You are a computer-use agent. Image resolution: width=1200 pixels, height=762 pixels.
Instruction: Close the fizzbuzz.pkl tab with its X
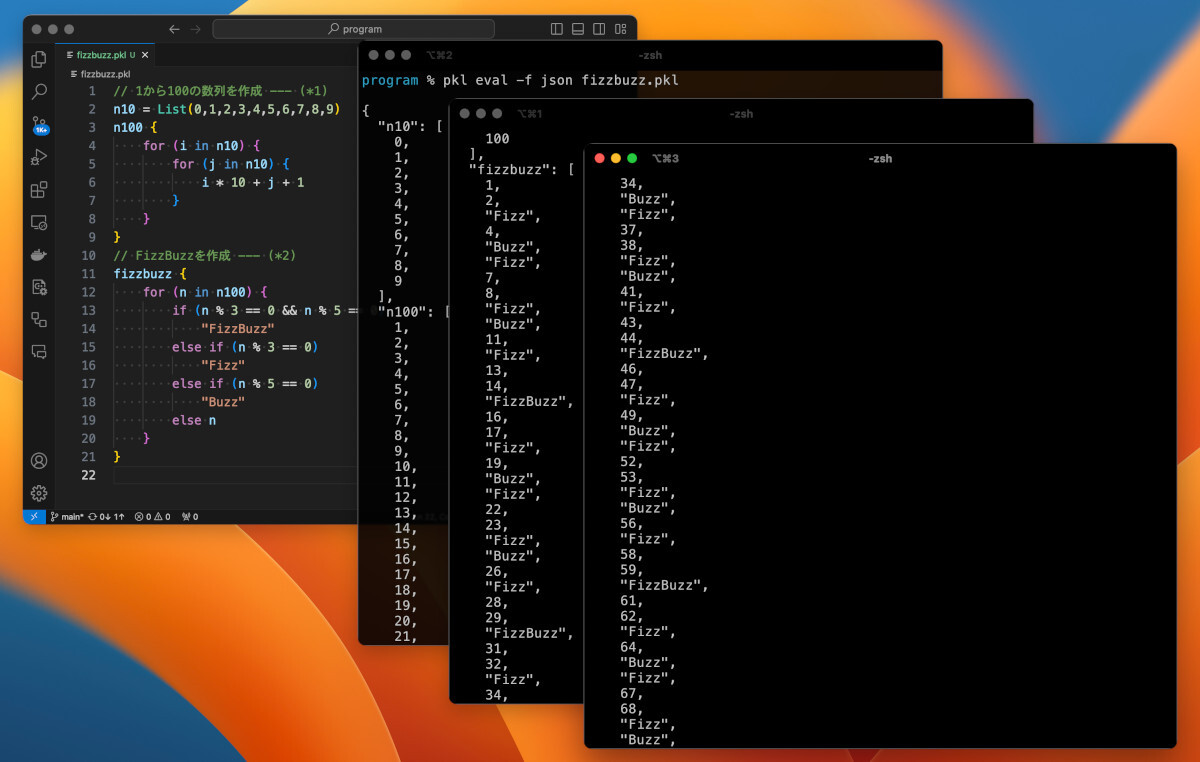(146, 55)
